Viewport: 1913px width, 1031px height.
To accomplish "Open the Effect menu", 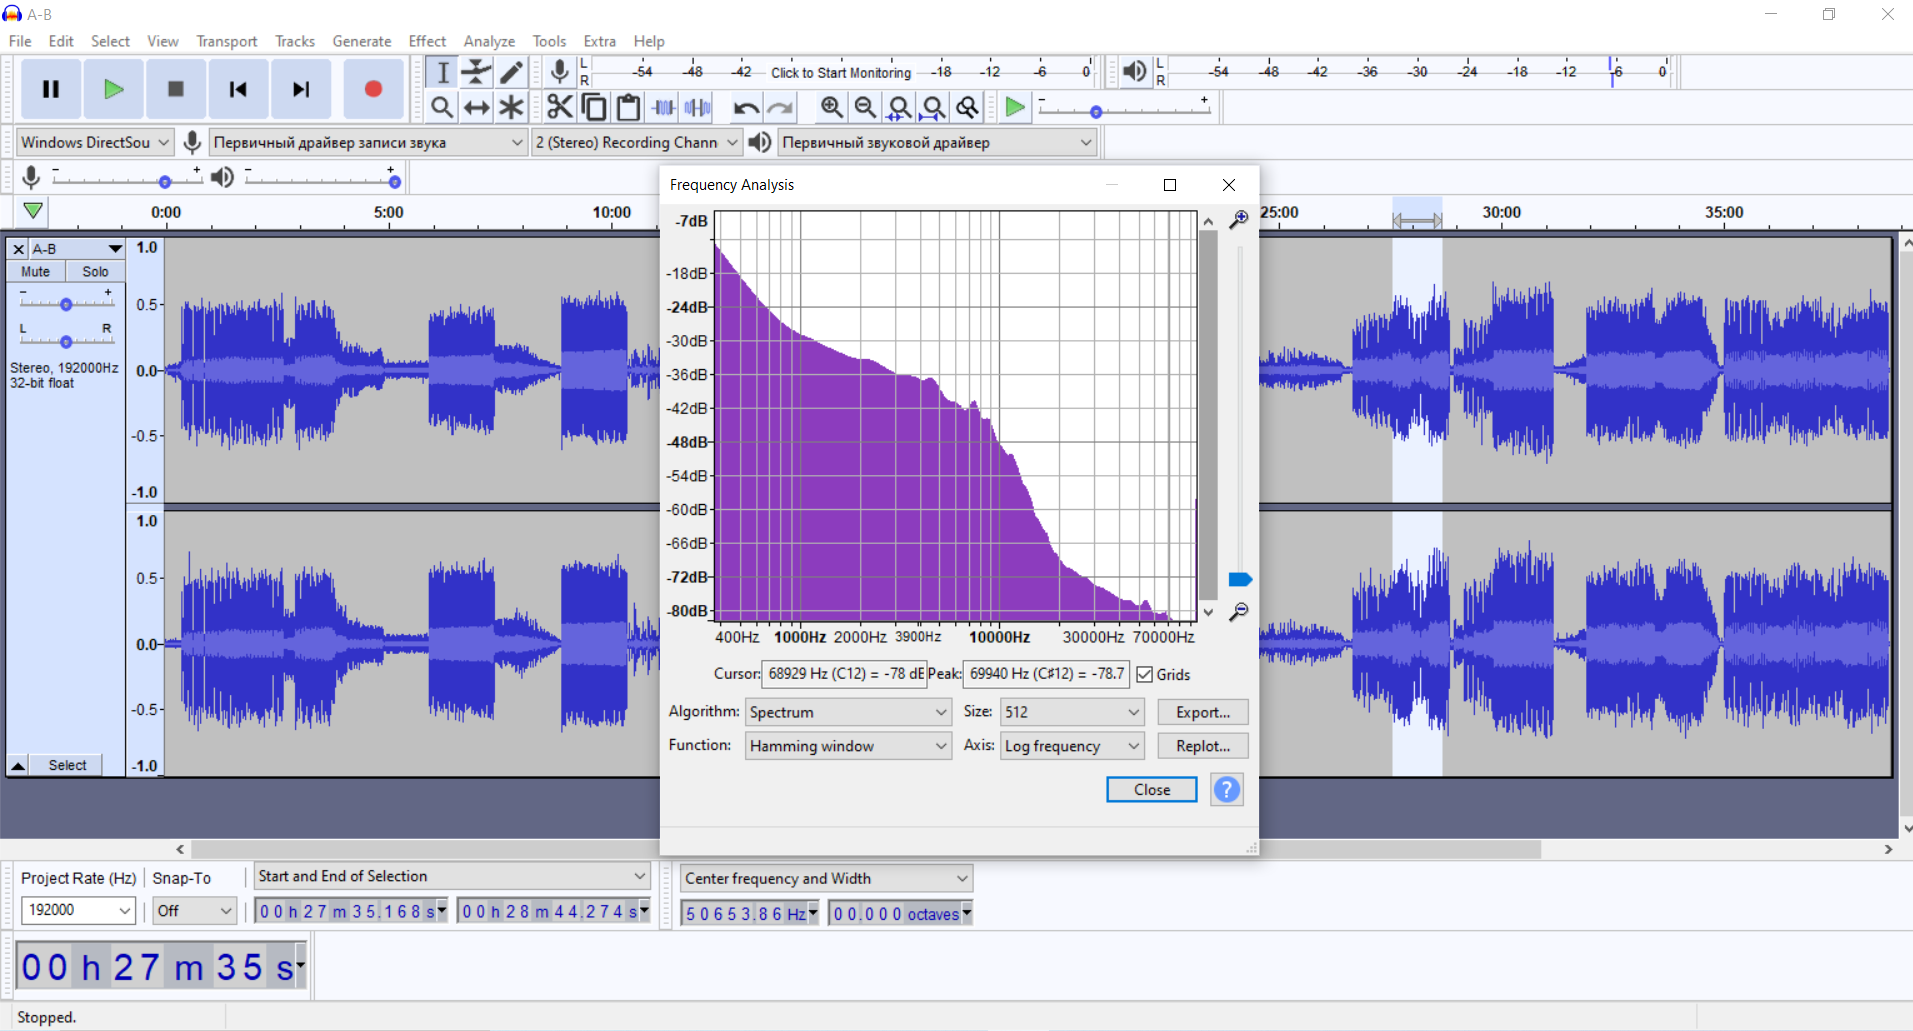I will point(427,41).
